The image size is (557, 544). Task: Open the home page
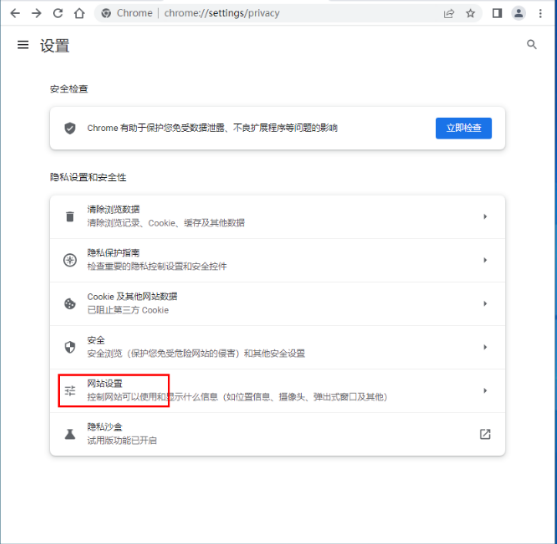[79, 14]
